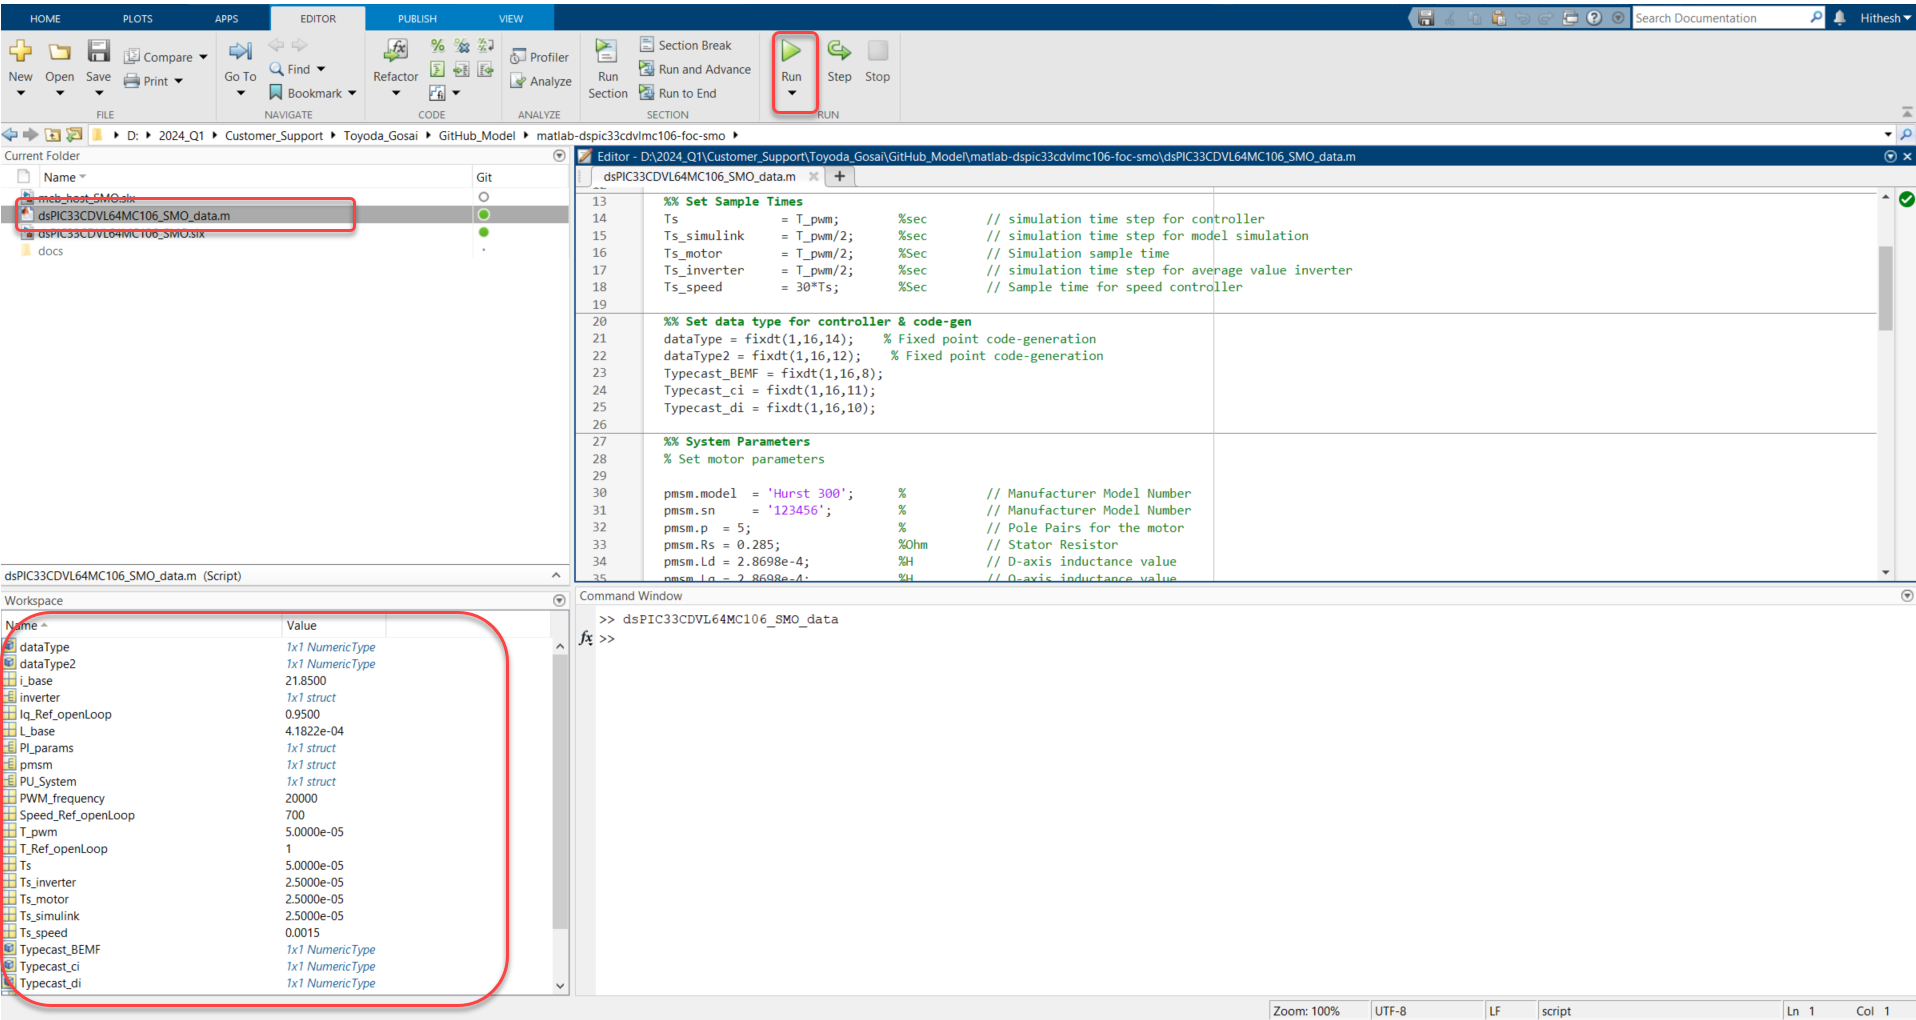Insert a Section Break
Screen dimensions: 1916x1020
tap(686, 45)
